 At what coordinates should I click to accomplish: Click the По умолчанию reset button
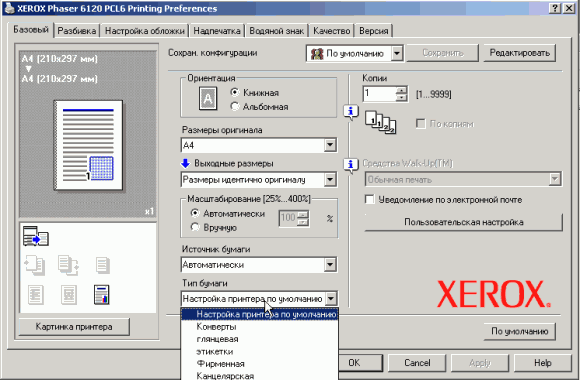pos(519,331)
